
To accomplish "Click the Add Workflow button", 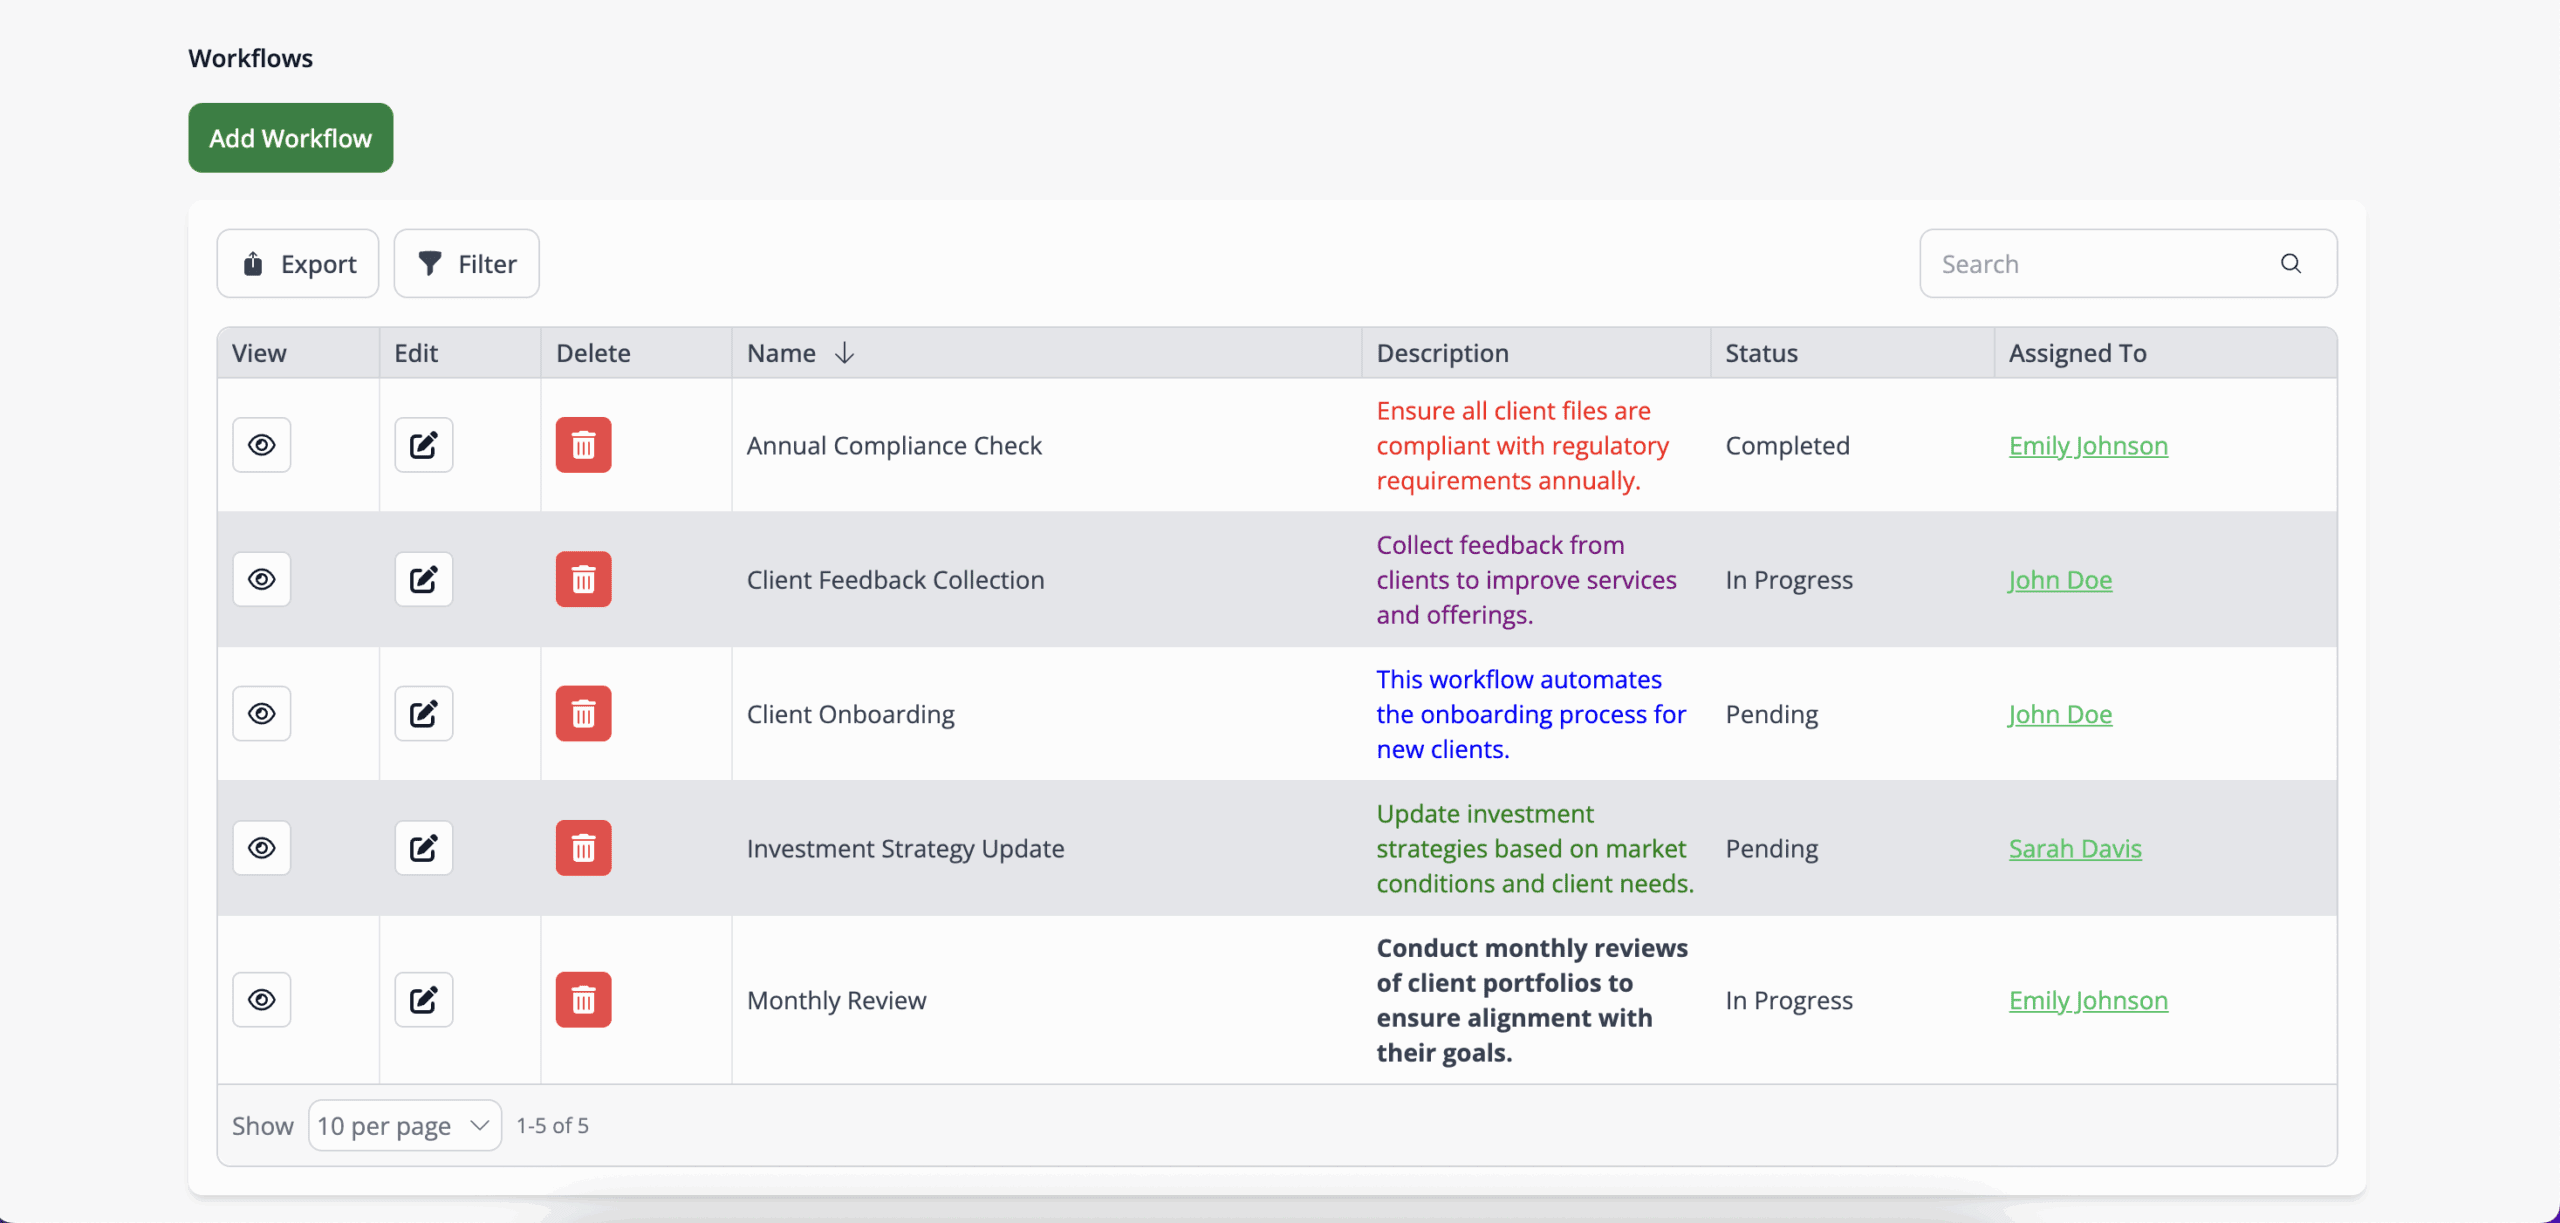I will 290,137.
